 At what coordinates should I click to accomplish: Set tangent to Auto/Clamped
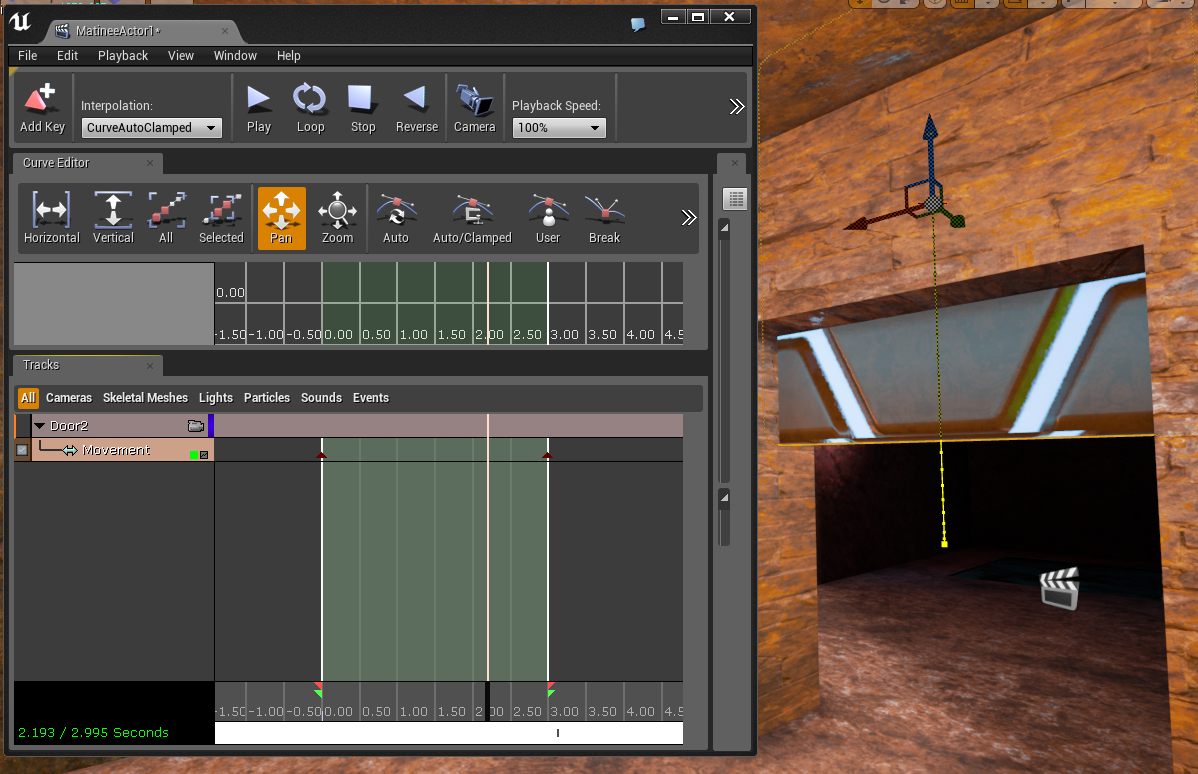(471, 211)
